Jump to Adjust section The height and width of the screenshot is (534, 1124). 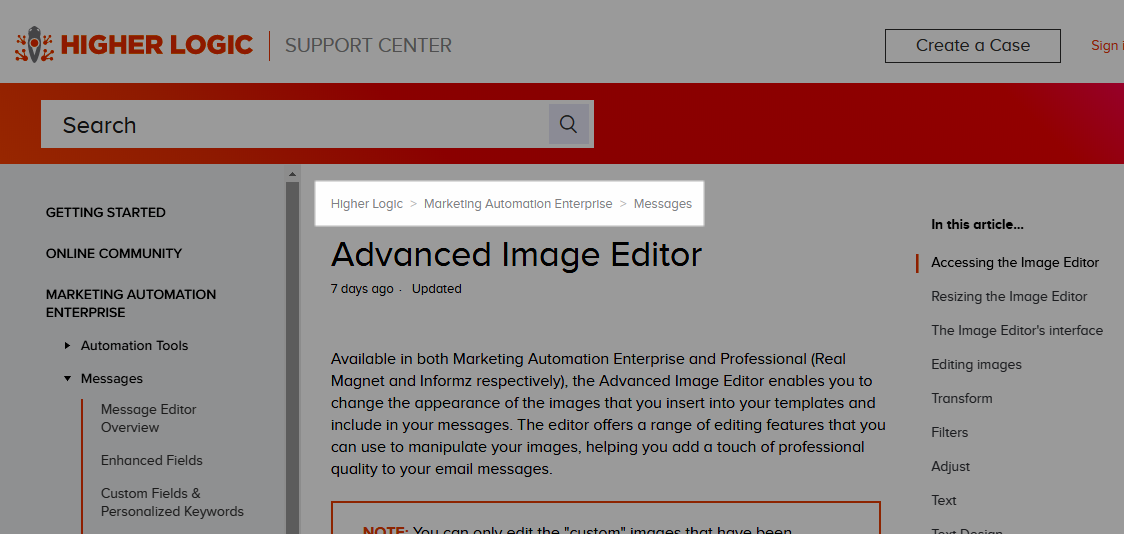[x=951, y=467]
